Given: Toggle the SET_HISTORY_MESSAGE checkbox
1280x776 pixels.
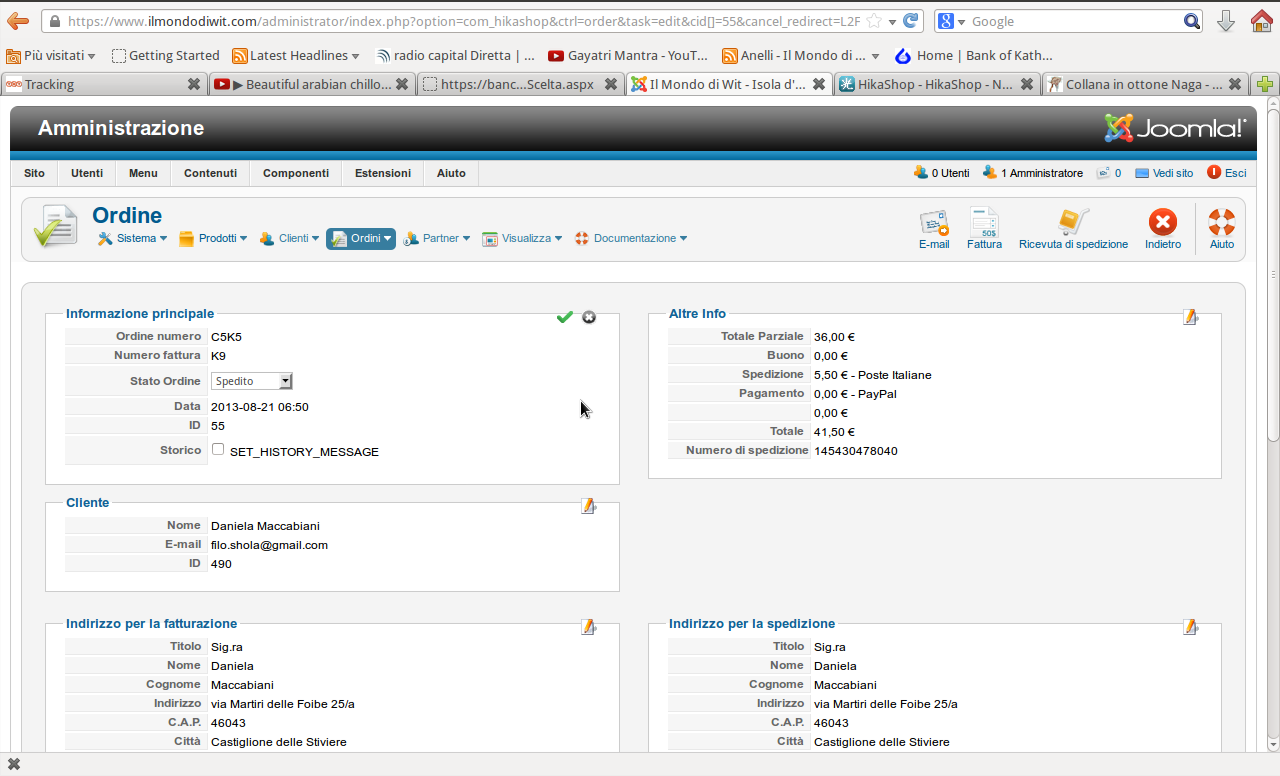Looking at the screenshot, I should [218, 450].
